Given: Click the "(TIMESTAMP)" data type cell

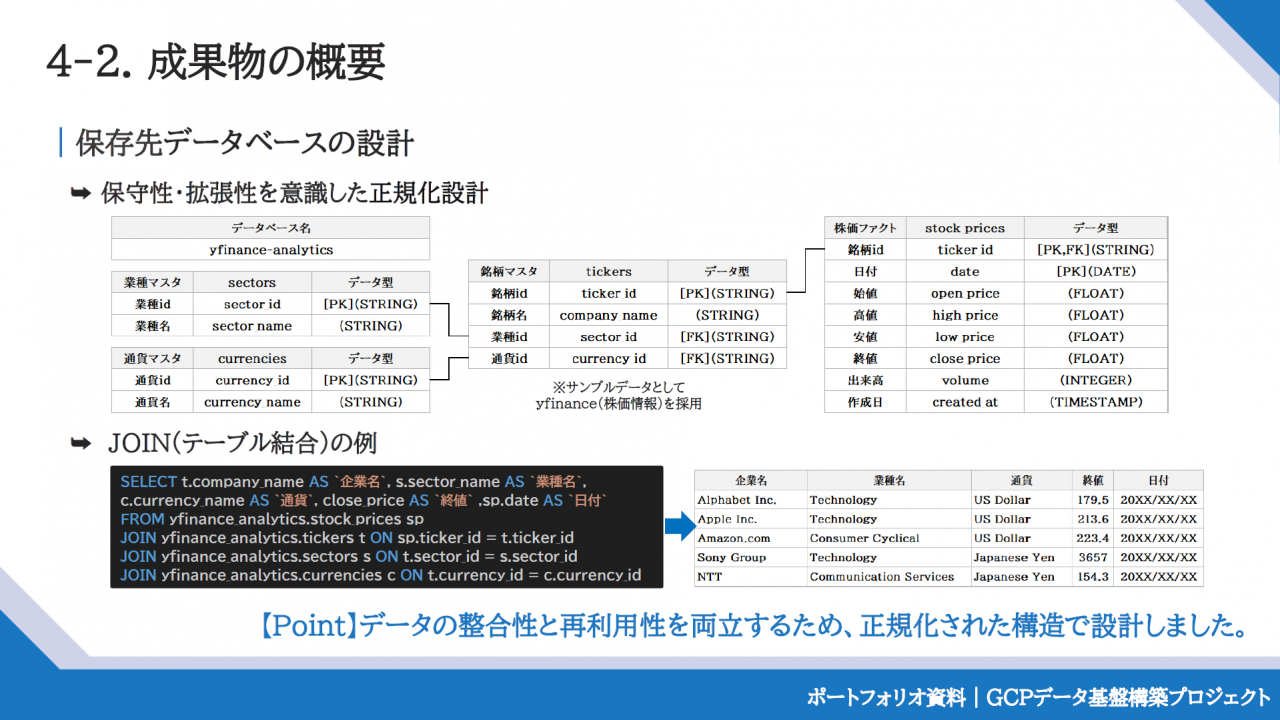Looking at the screenshot, I should tap(1096, 402).
